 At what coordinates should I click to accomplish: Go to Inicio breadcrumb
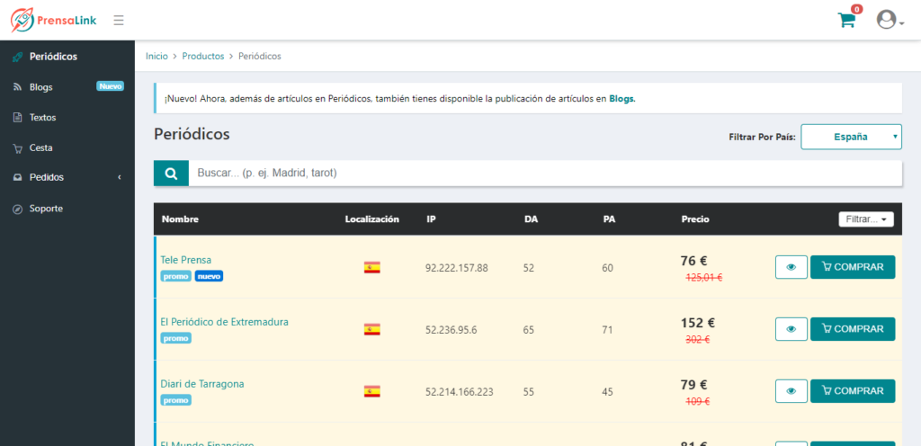(x=156, y=56)
